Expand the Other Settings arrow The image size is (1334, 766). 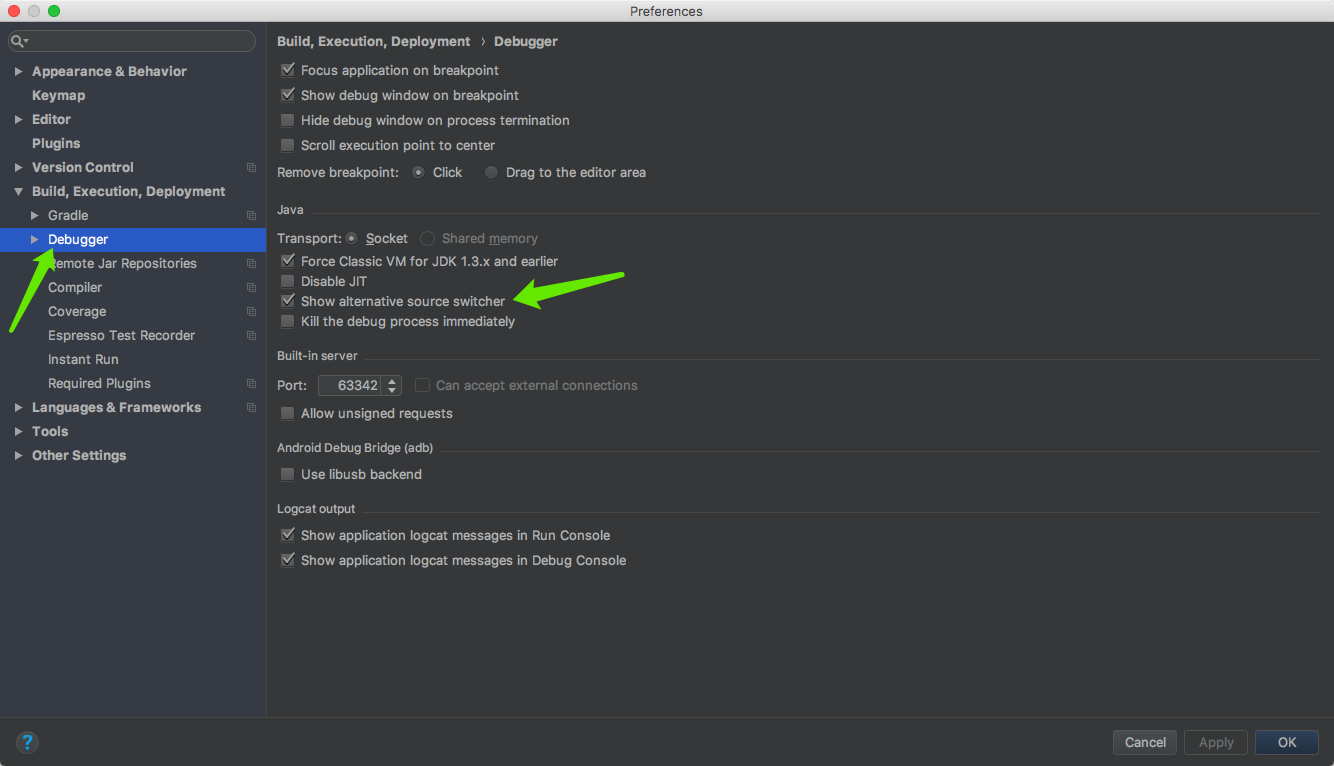point(18,455)
